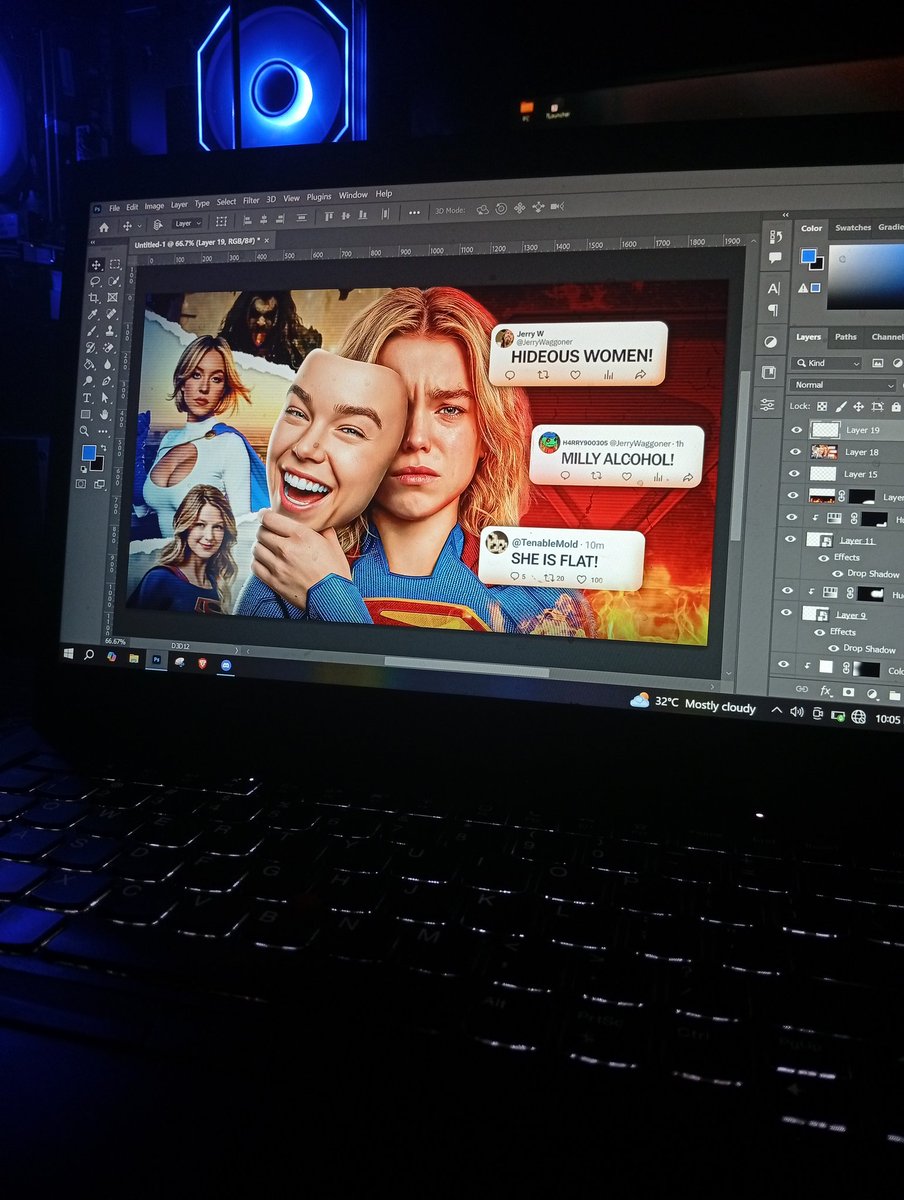Open the Plugins menu
This screenshot has width=904, height=1200.
point(319,197)
